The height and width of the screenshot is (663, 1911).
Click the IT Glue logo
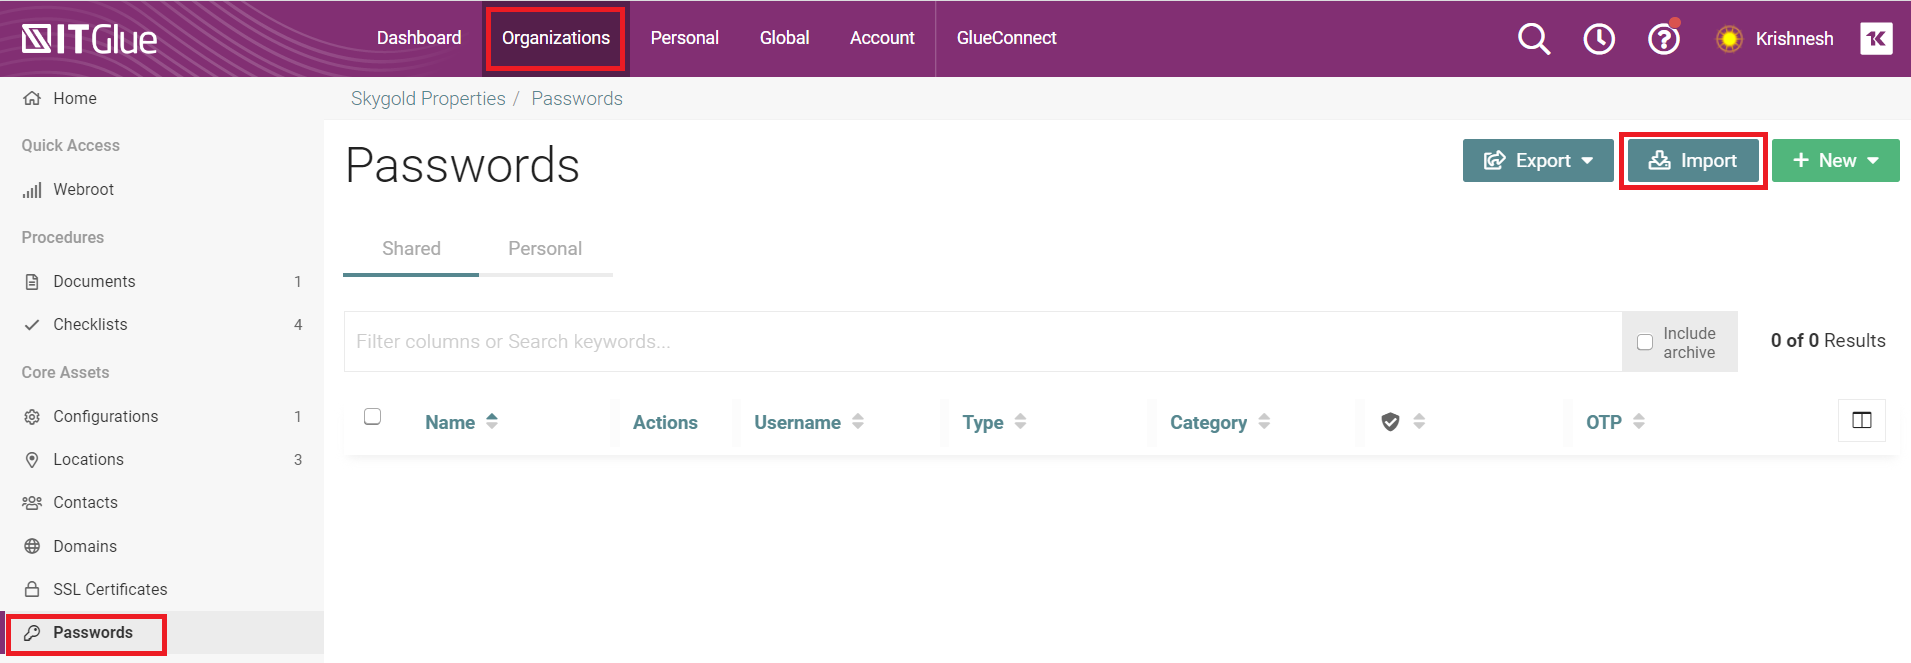coord(89,39)
